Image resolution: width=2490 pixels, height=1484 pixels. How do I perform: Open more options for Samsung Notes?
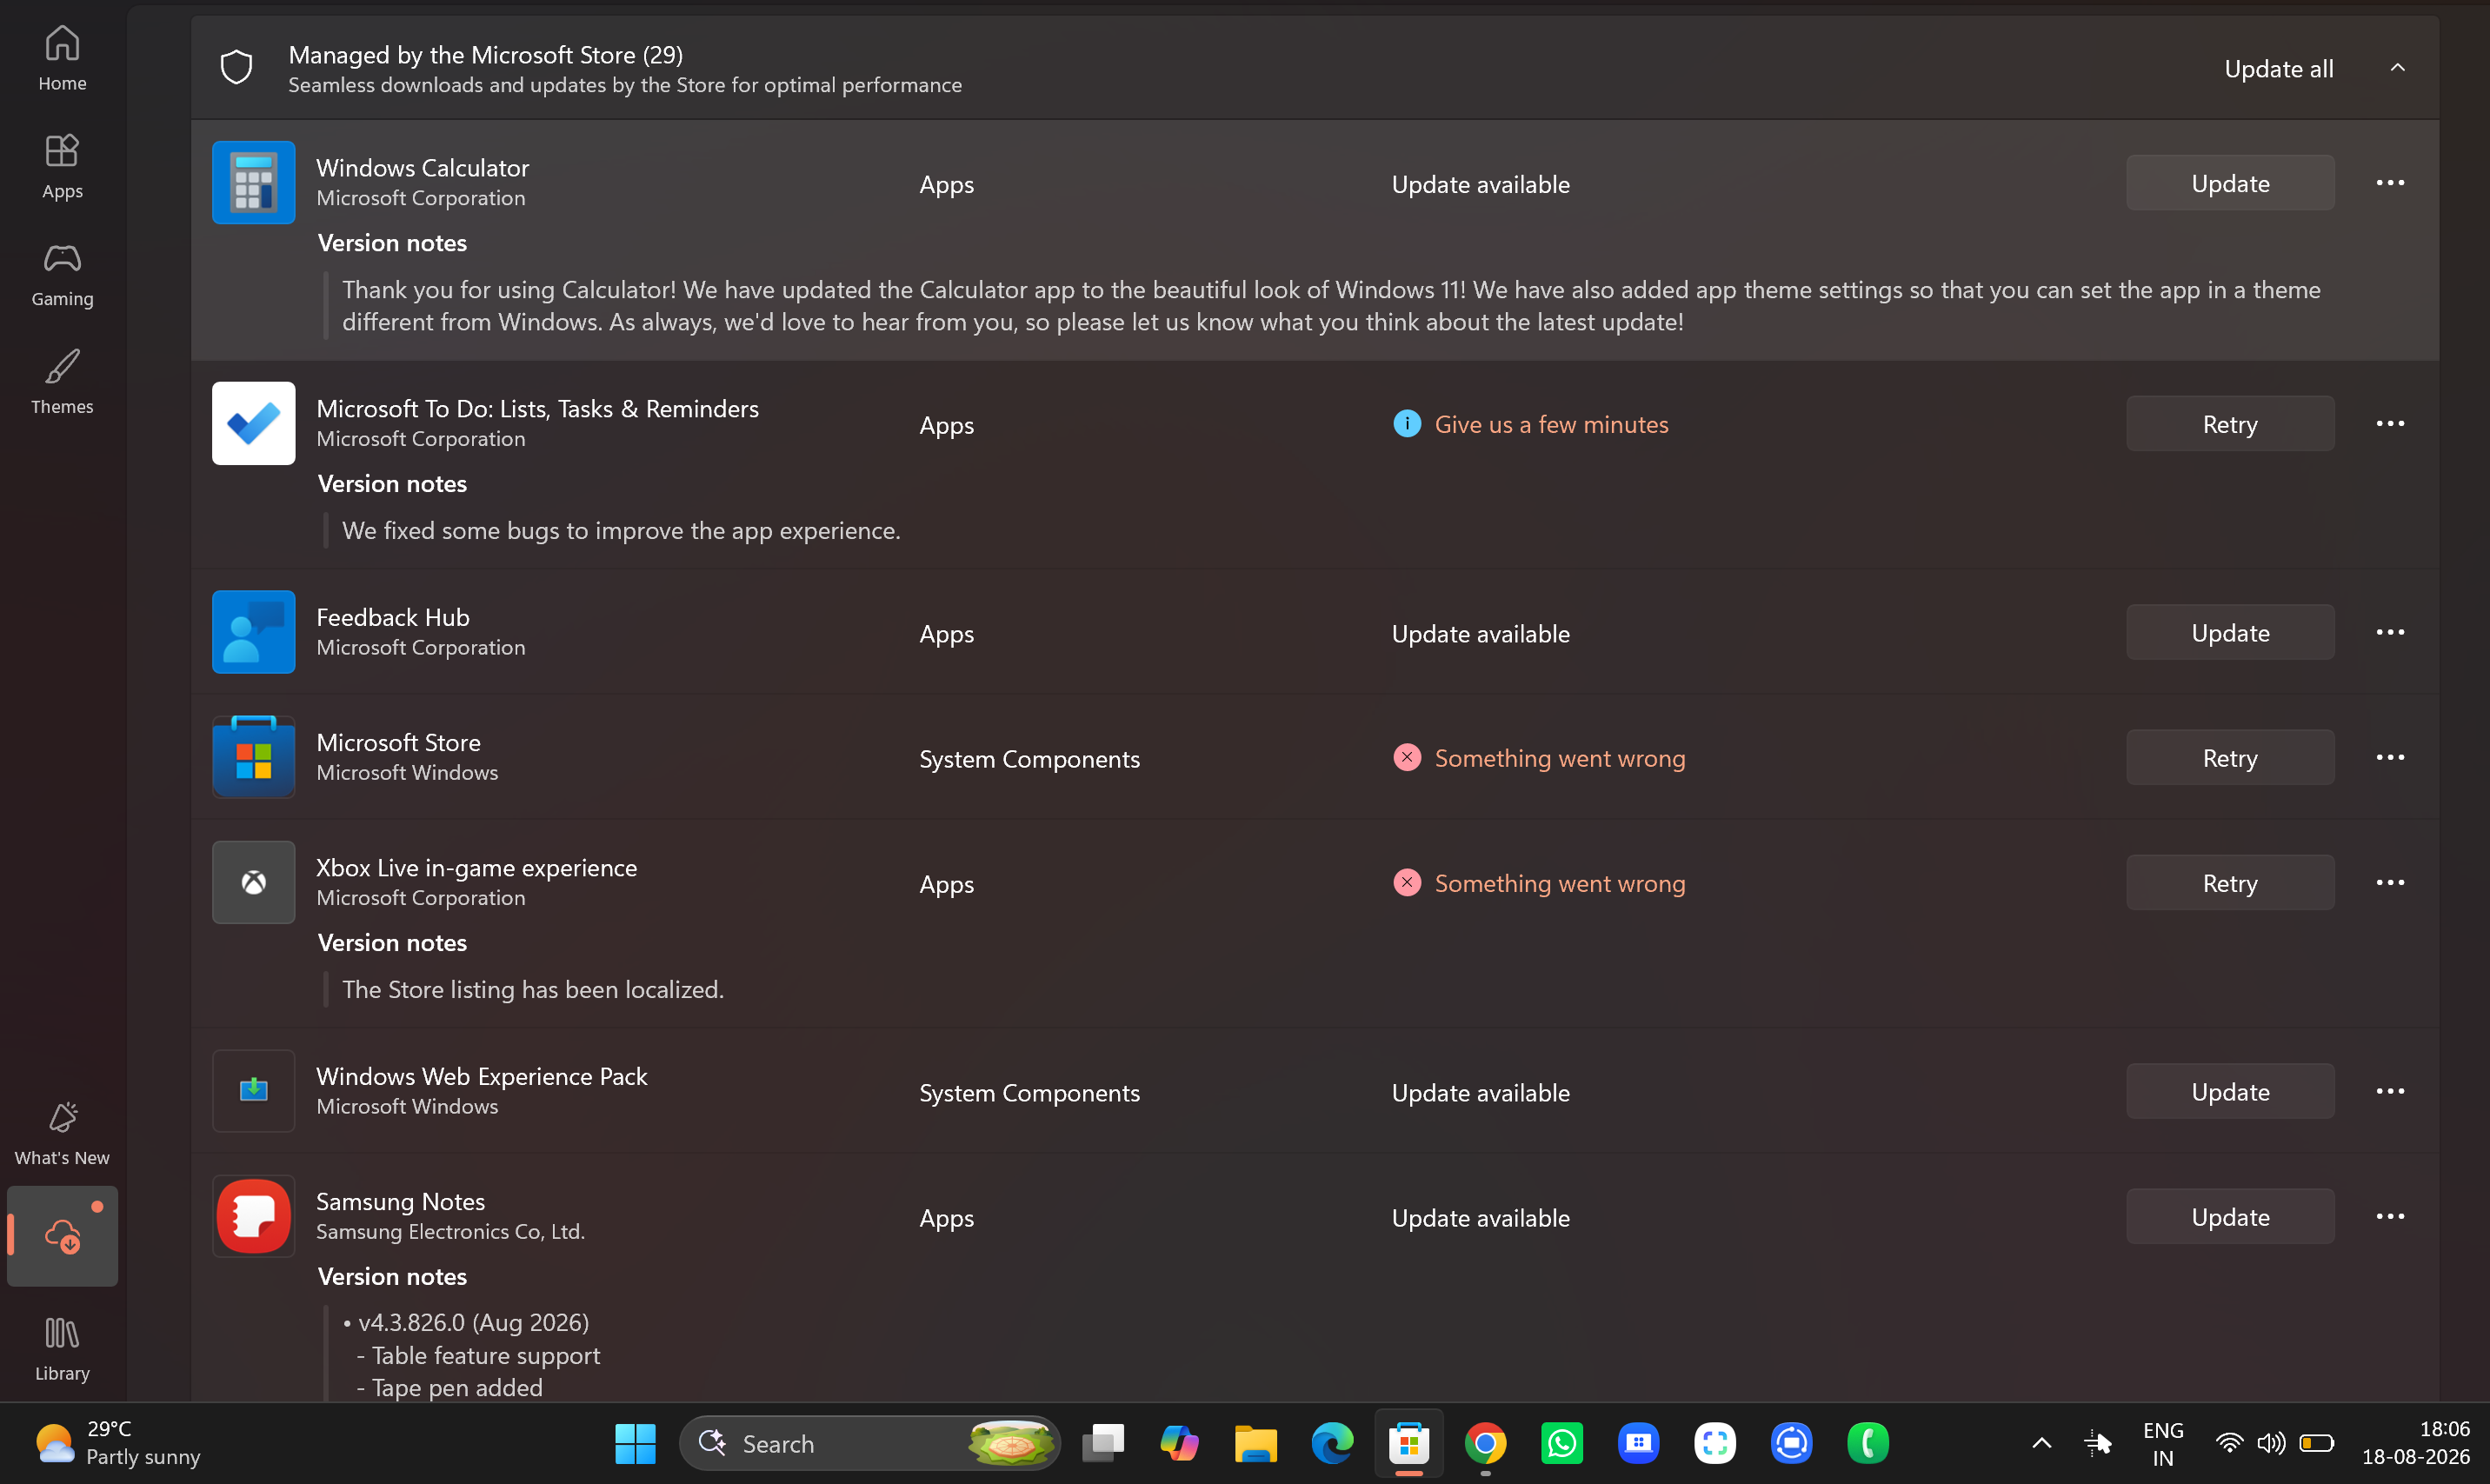coord(2390,1216)
